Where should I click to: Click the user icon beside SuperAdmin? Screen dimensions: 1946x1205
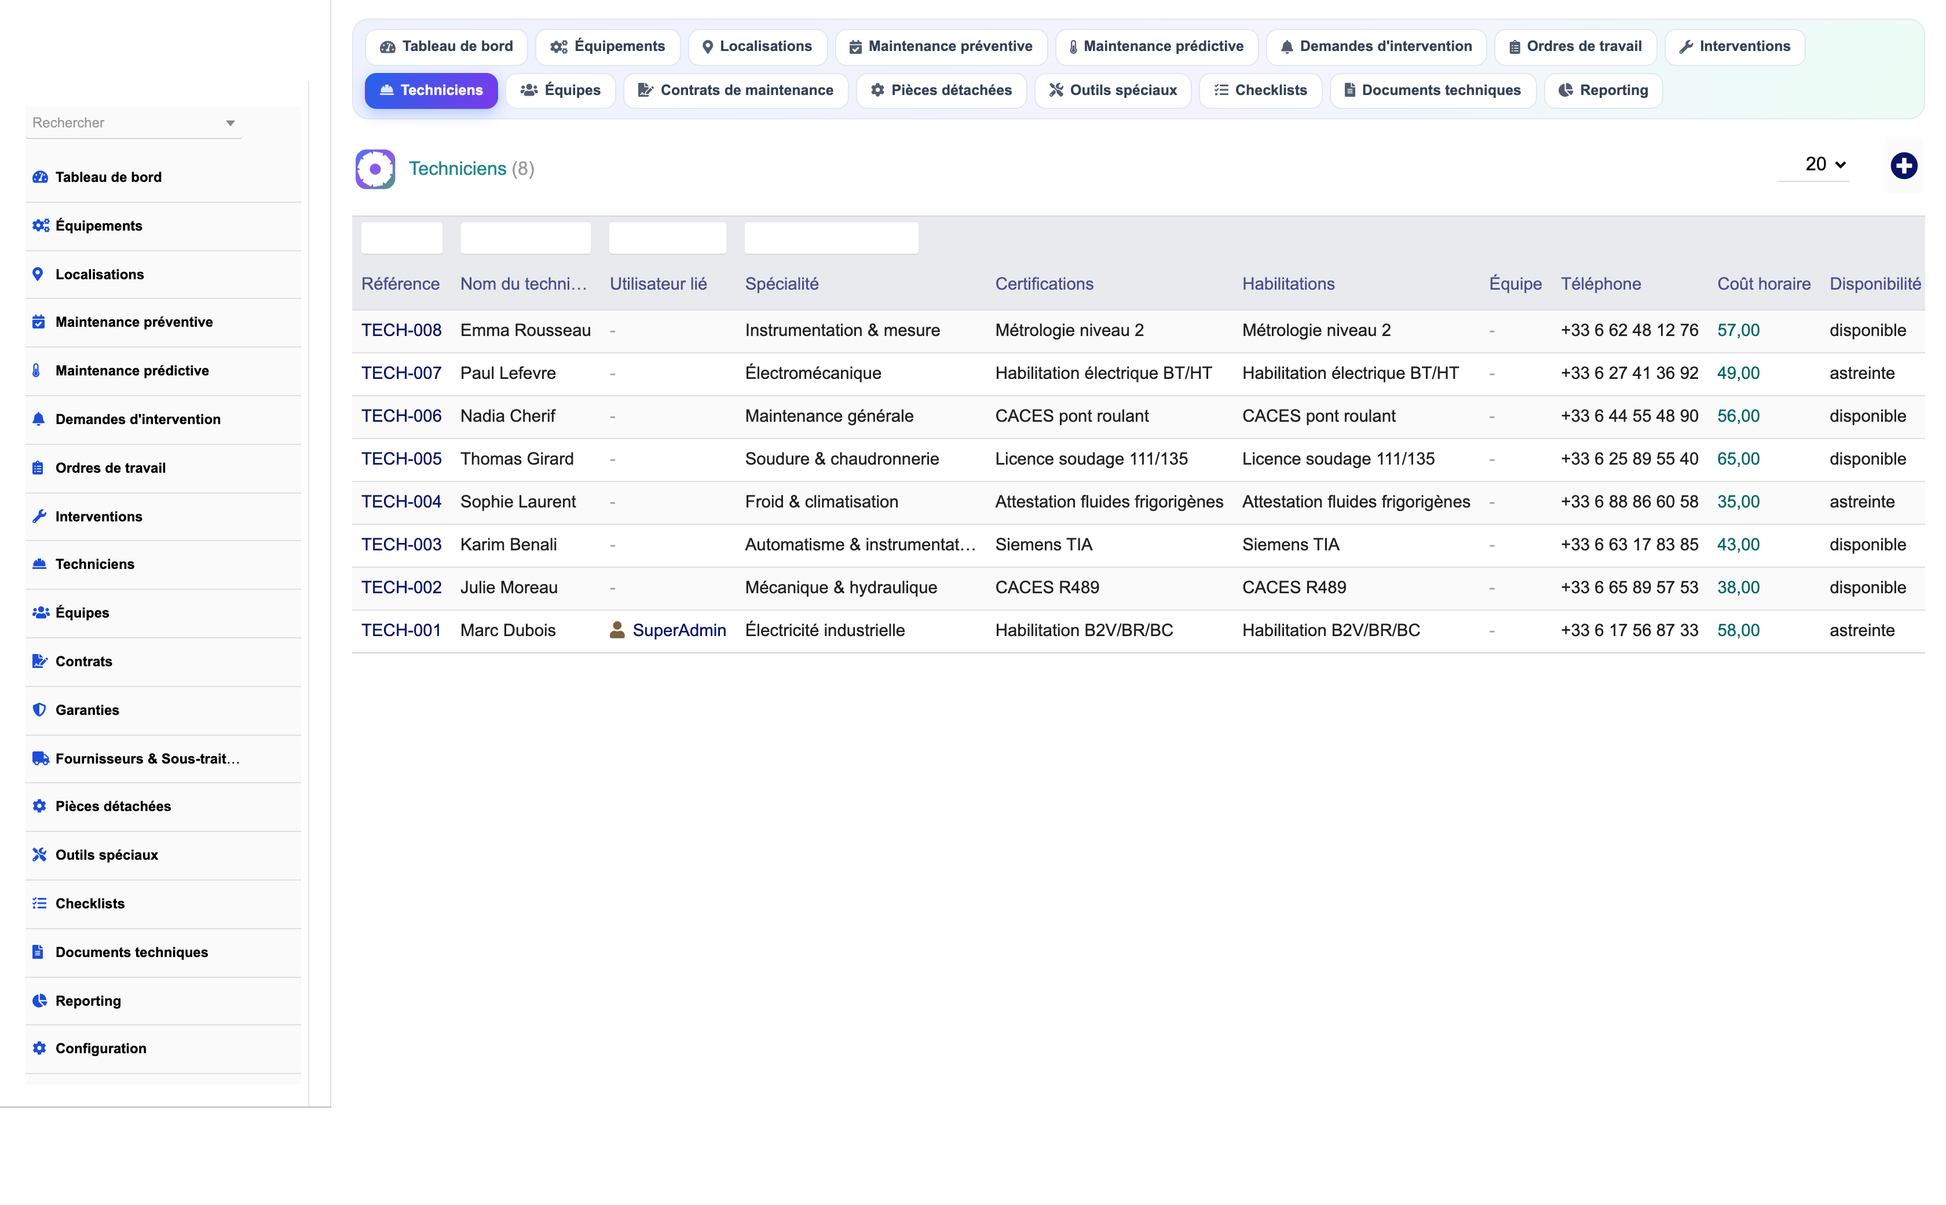[x=617, y=630]
